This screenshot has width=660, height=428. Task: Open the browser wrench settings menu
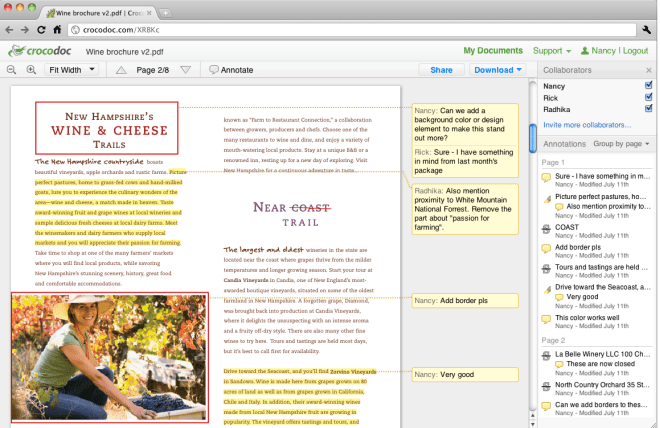647,29
